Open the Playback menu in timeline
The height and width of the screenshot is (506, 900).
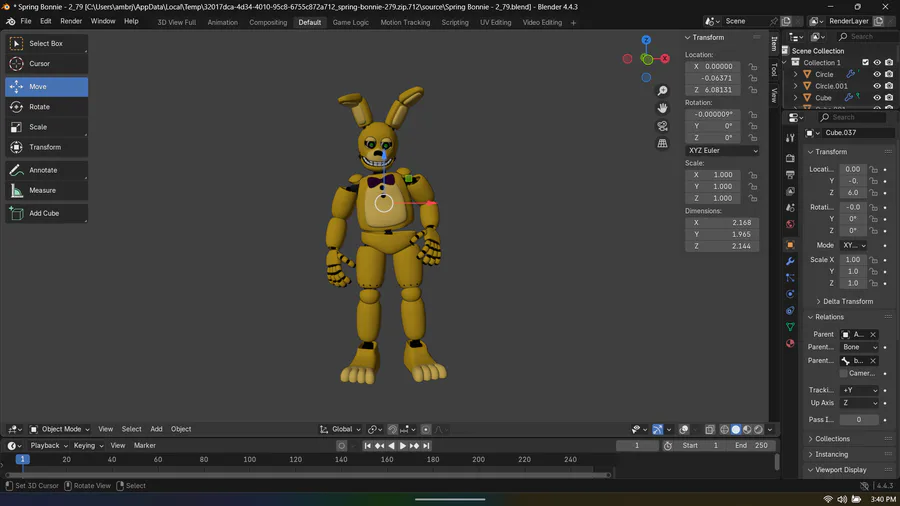pos(49,446)
